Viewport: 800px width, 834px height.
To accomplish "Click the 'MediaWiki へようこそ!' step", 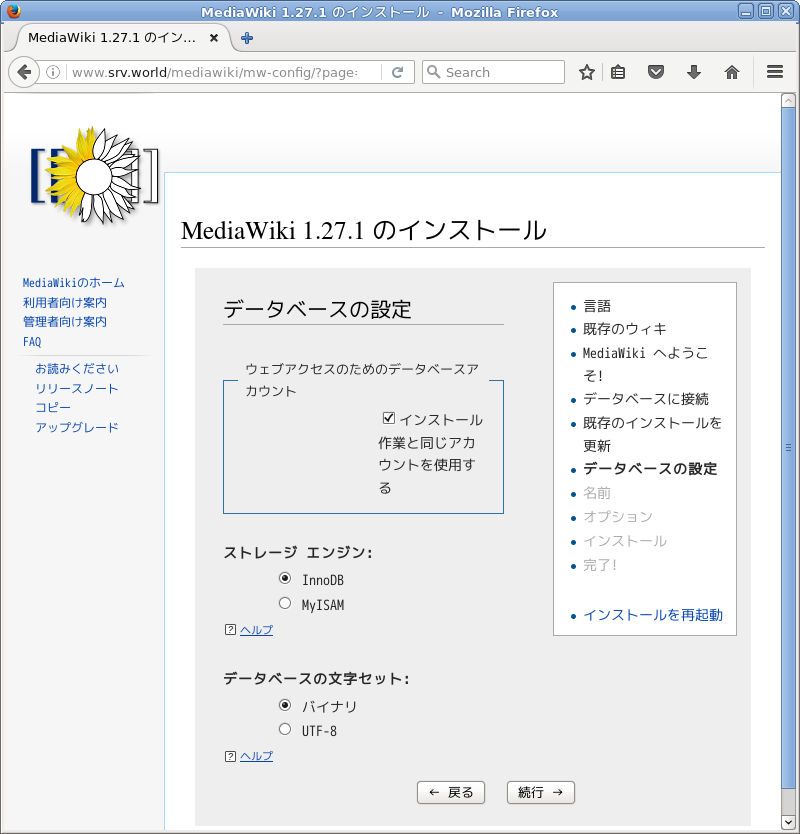I will (646, 364).
